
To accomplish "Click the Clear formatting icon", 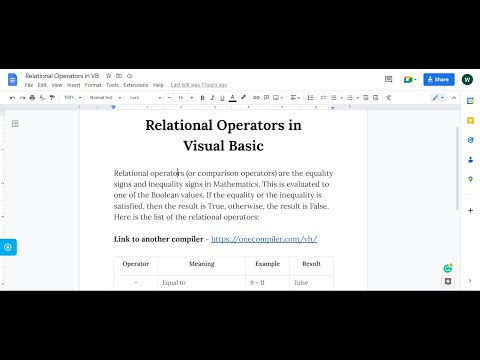I will (388, 98).
